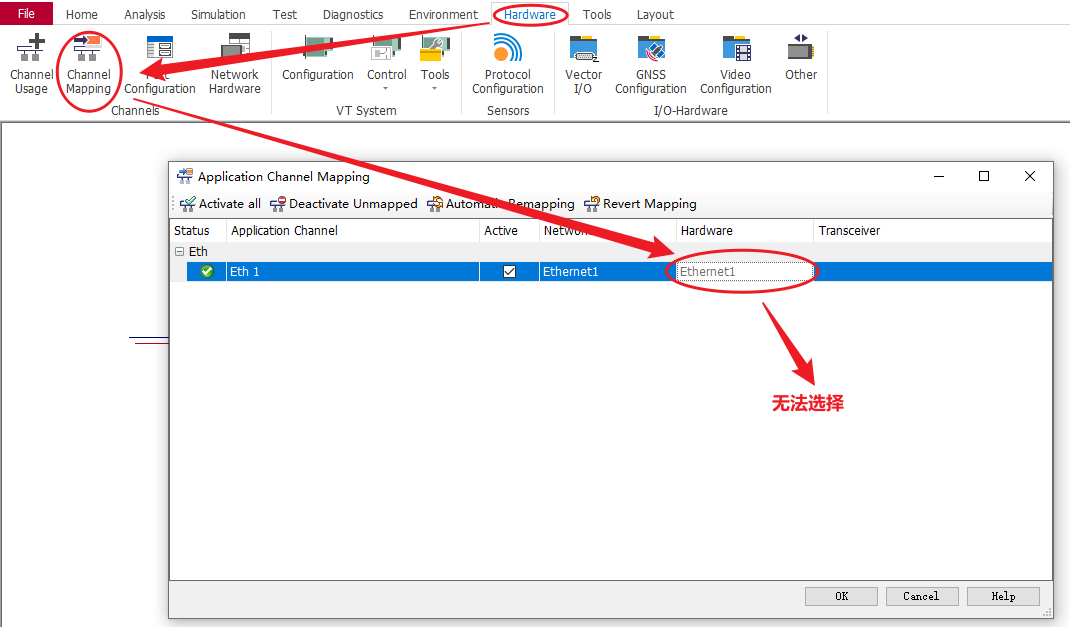Click OK in Application Channel Mapping

[x=841, y=596]
